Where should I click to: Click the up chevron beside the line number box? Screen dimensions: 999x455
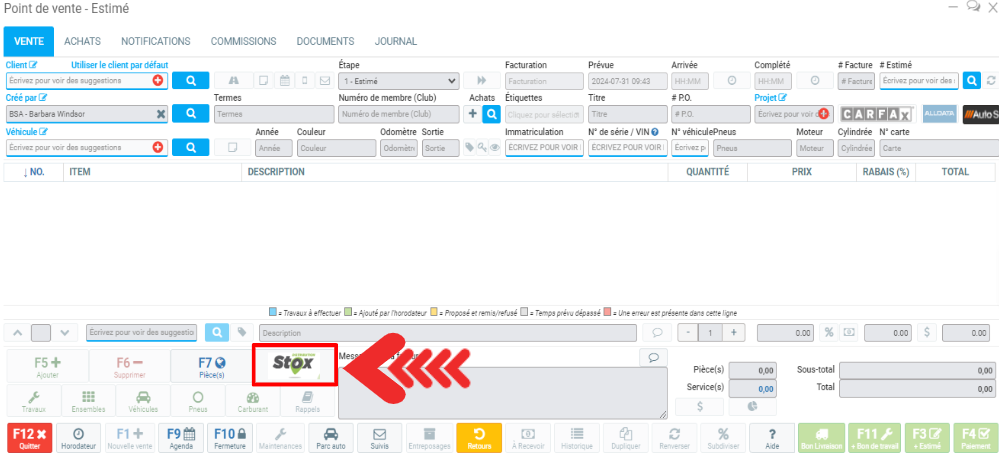click(x=17, y=332)
